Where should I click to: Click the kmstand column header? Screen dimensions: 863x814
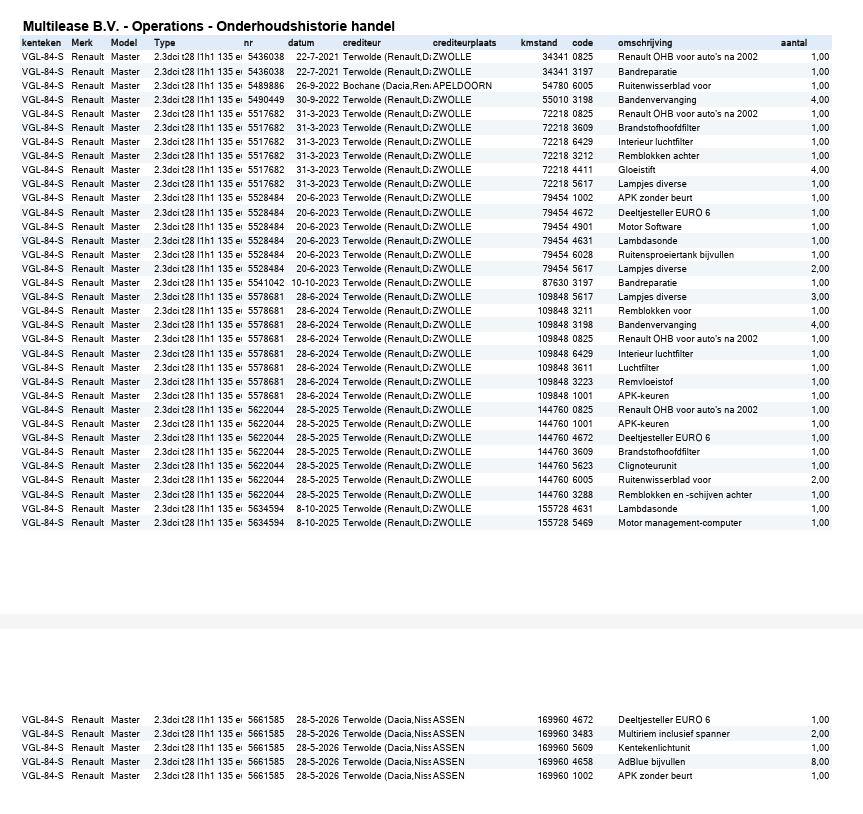(539, 42)
